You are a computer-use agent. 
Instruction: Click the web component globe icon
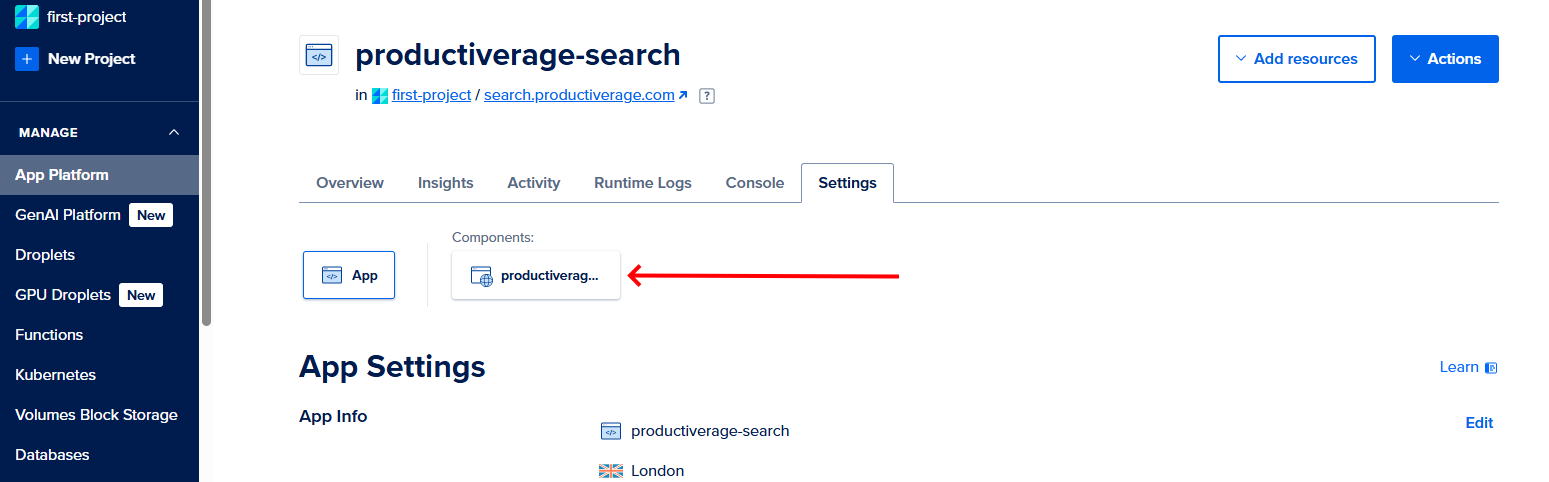tap(482, 276)
